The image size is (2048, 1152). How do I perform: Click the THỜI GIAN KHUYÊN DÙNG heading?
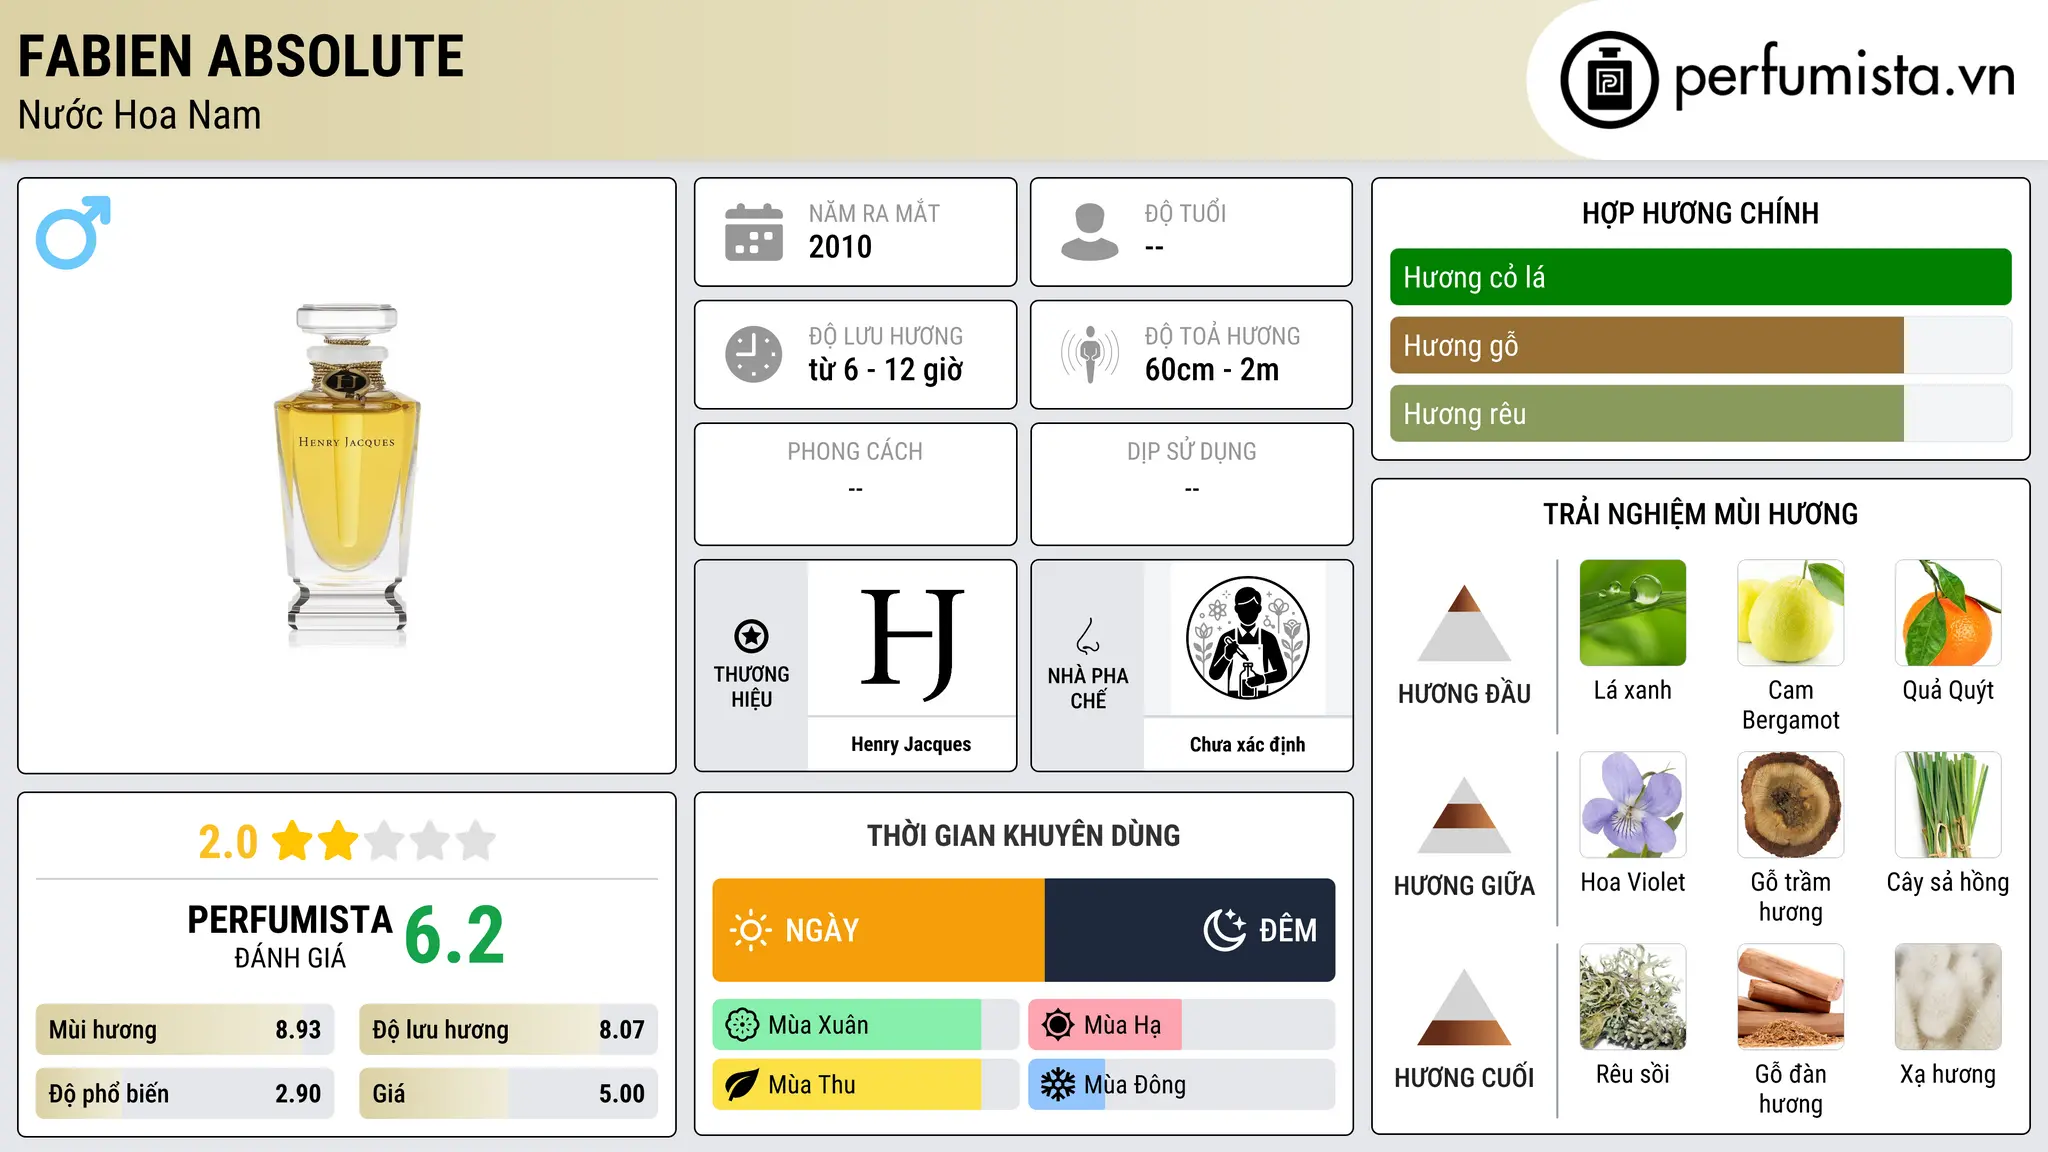click(x=1023, y=836)
